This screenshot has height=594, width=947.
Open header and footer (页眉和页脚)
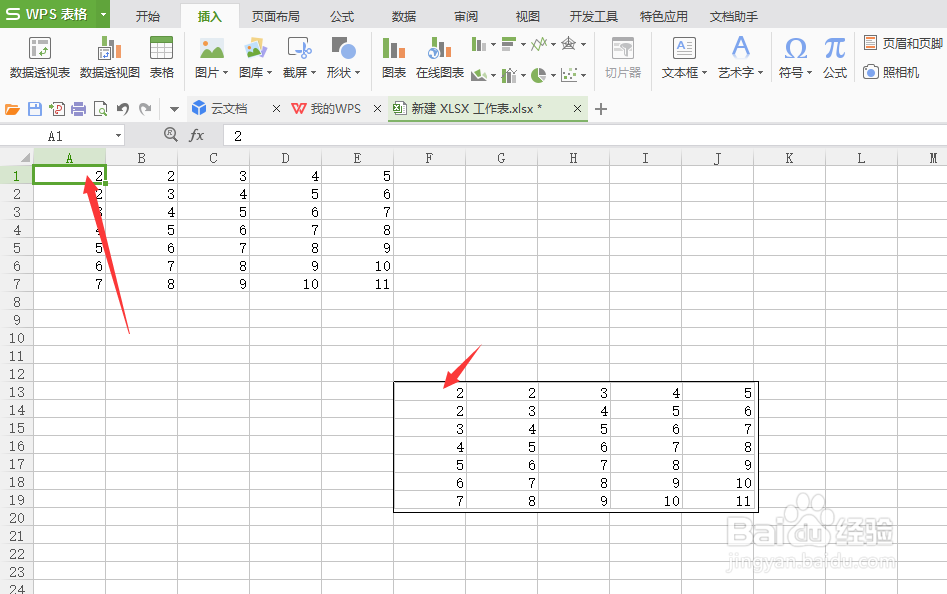(x=904, y=43)
